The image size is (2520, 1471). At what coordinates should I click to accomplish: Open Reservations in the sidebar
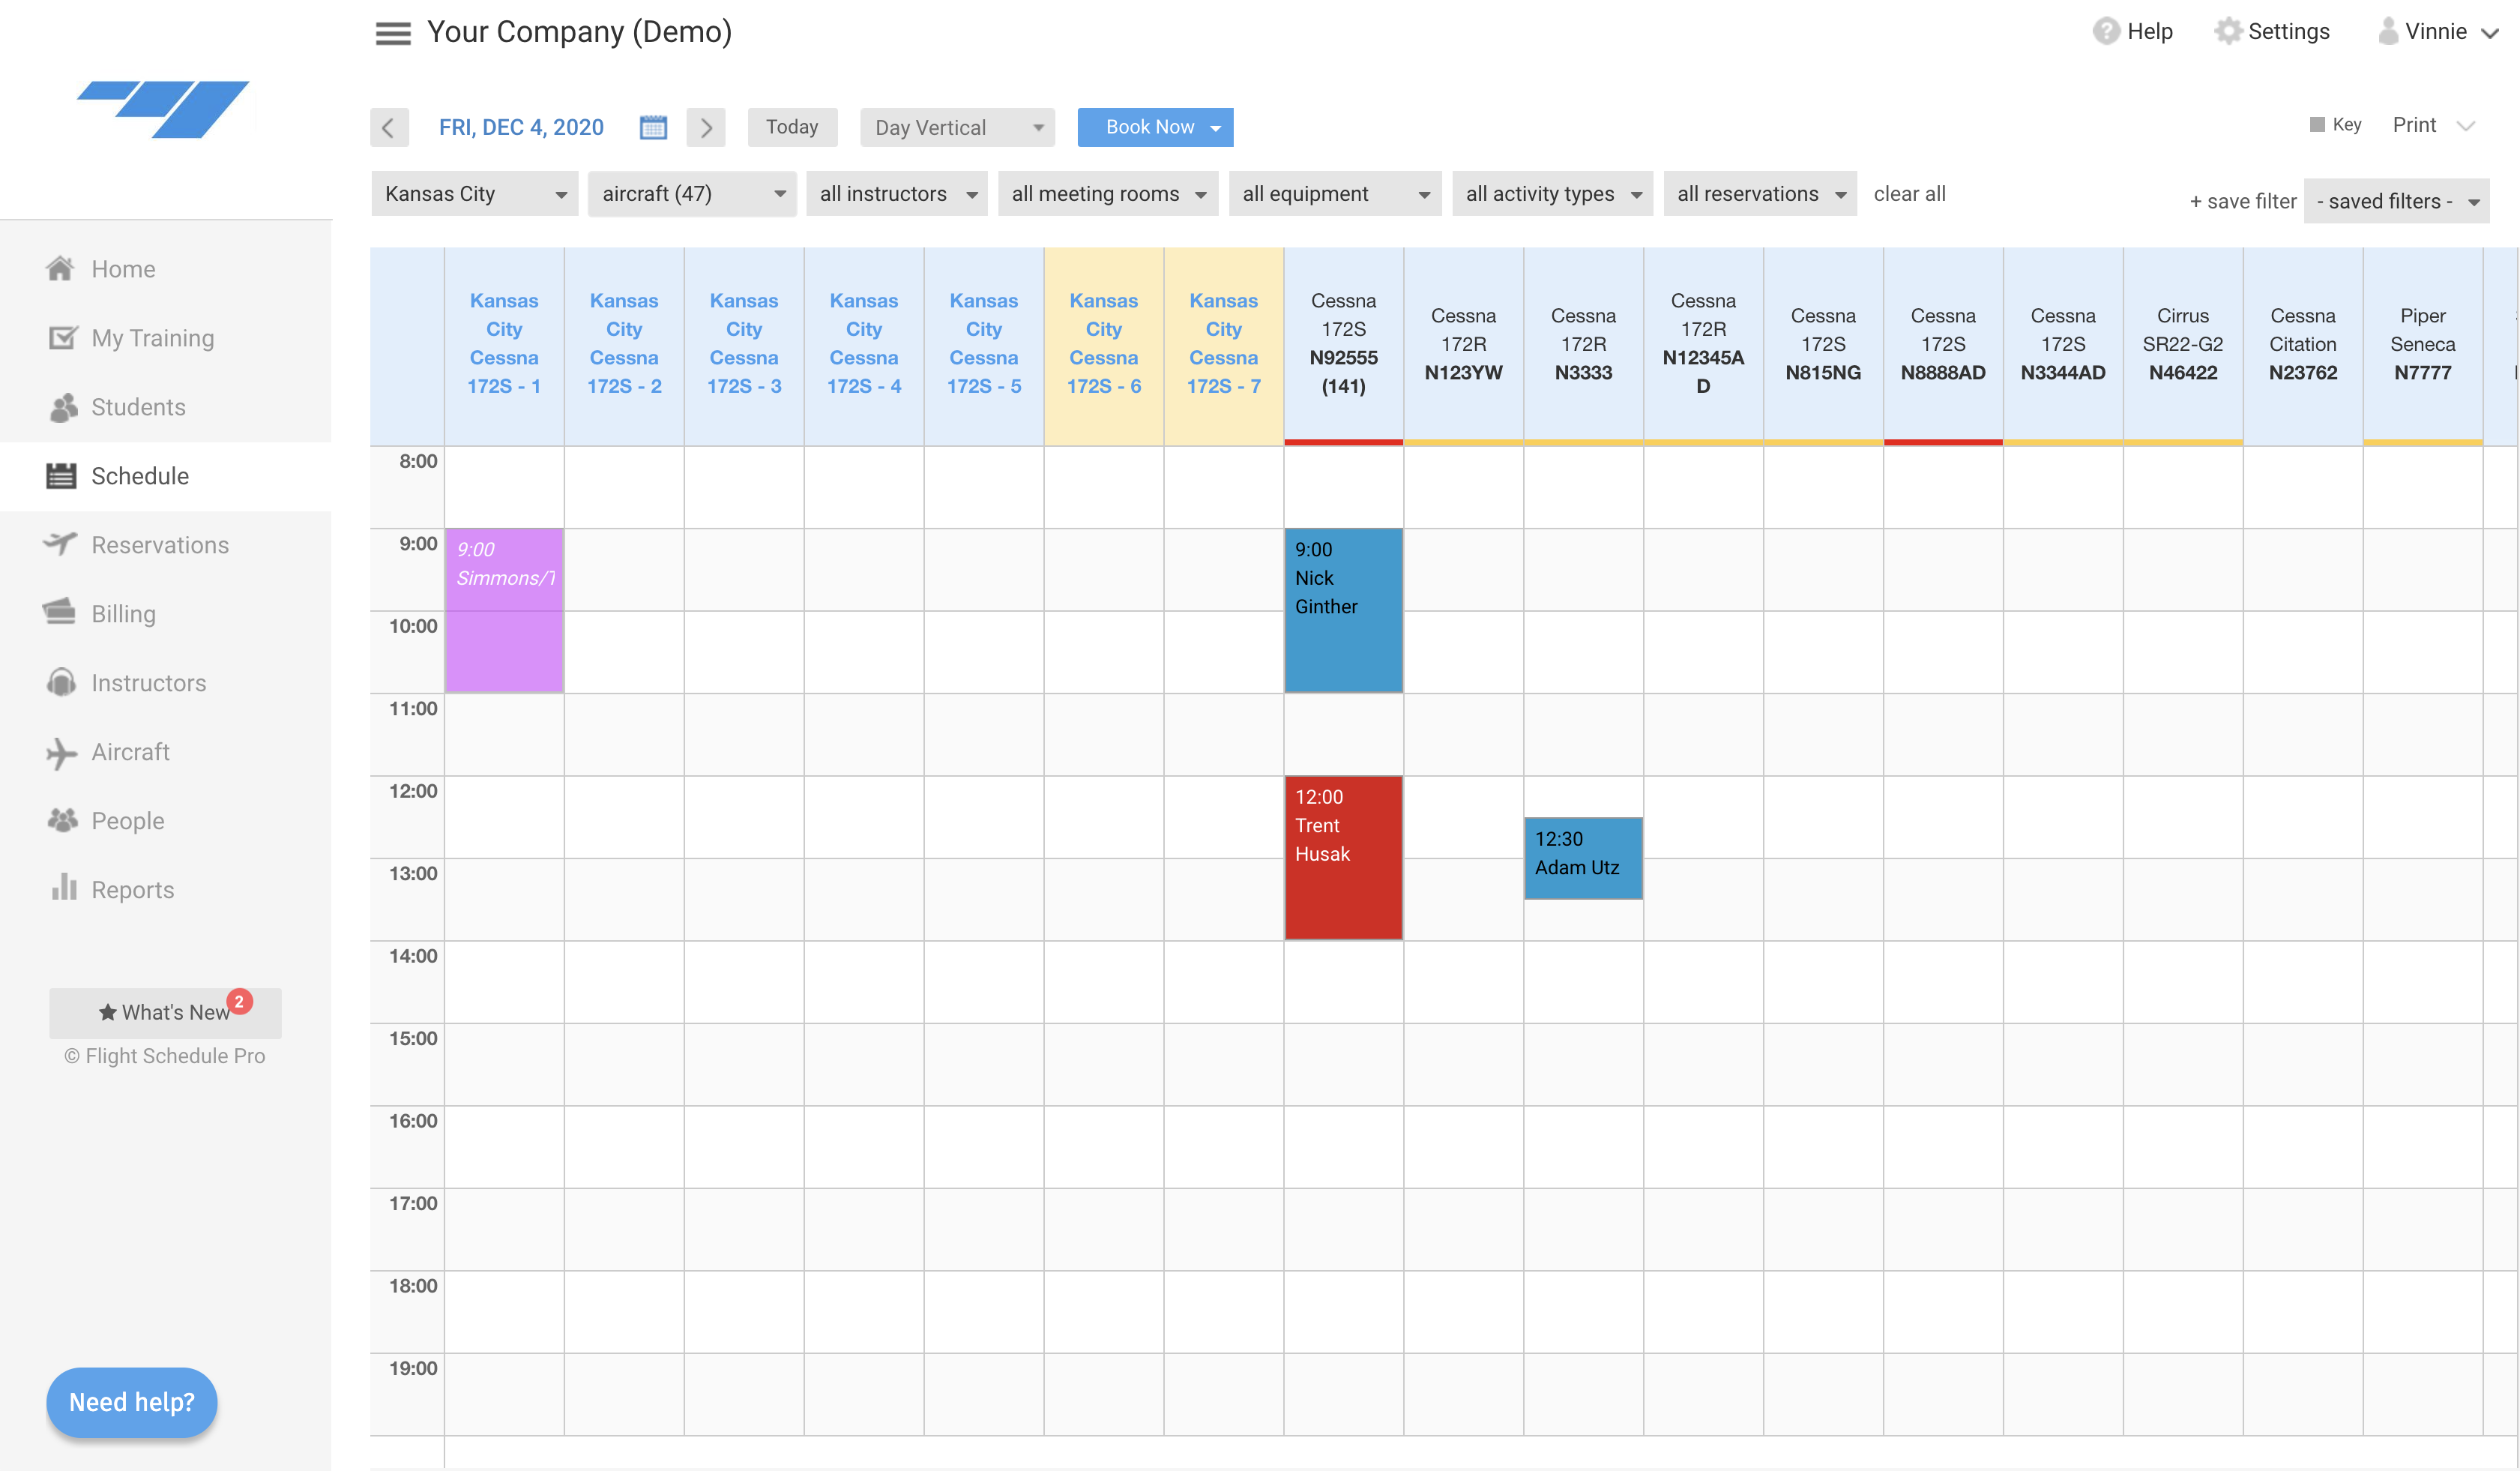160,545
